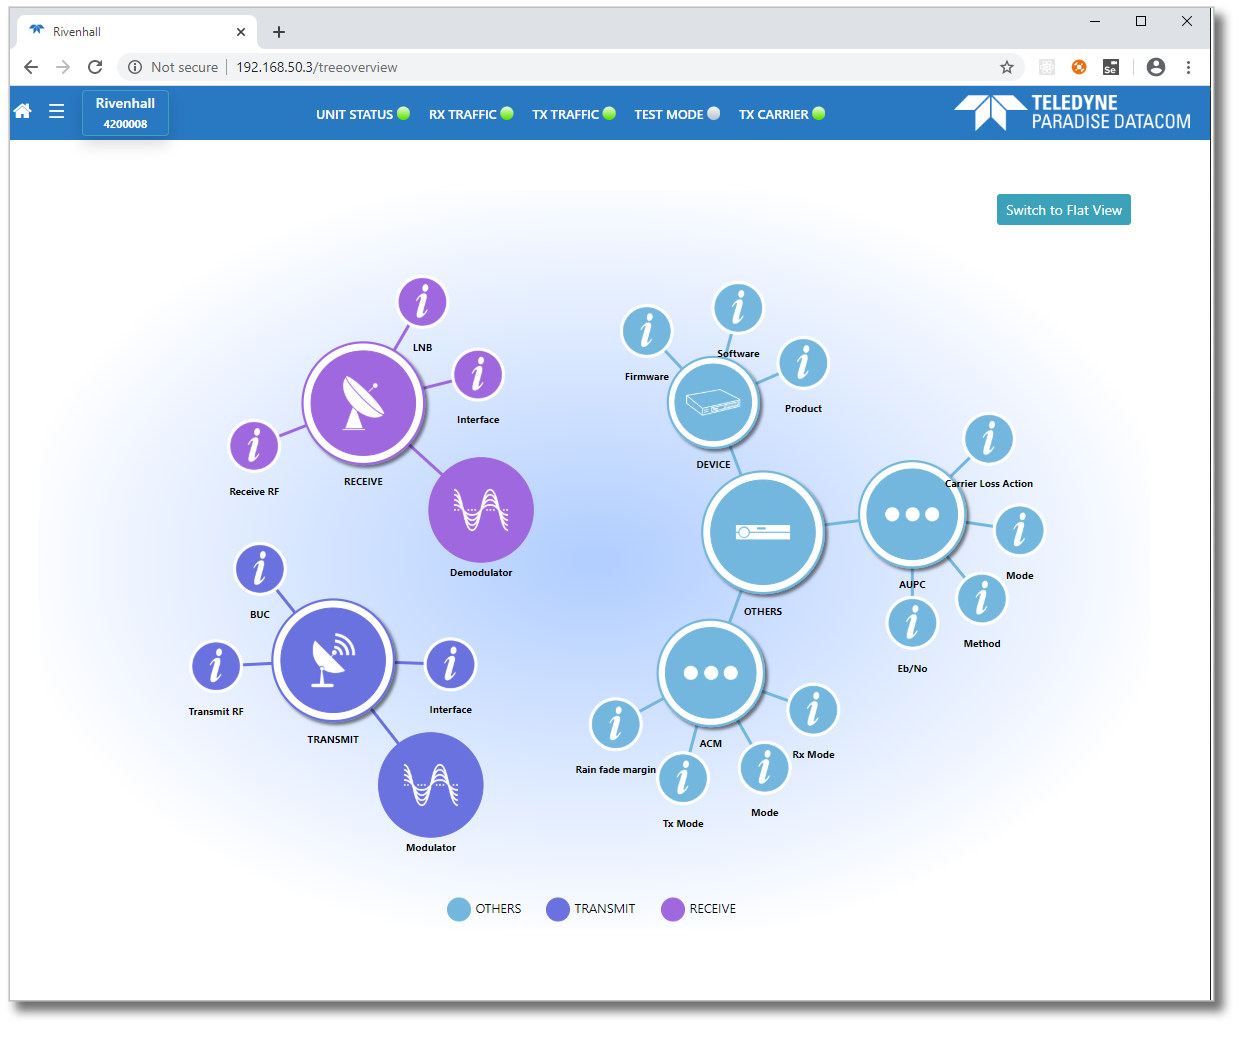This screenshot has width=1260, height=1044.
Task: Go to the Home page icon
Action: (x=23, y=111)
